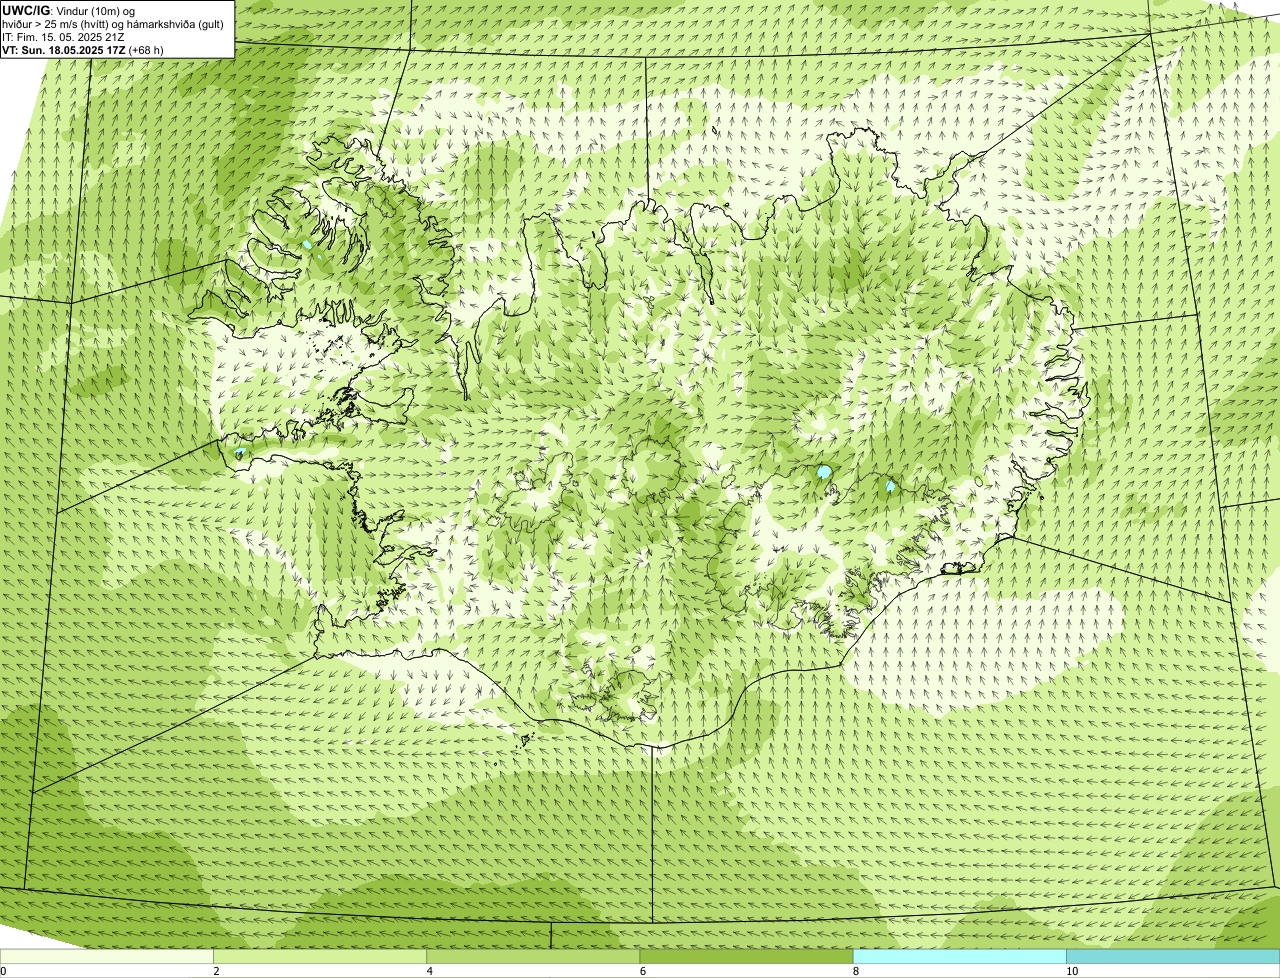Click the scale label '10'

coord(1072,971)
